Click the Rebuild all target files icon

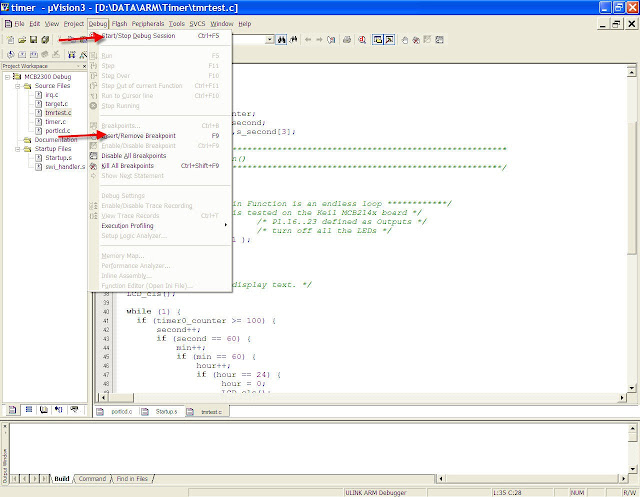point(33,54)
